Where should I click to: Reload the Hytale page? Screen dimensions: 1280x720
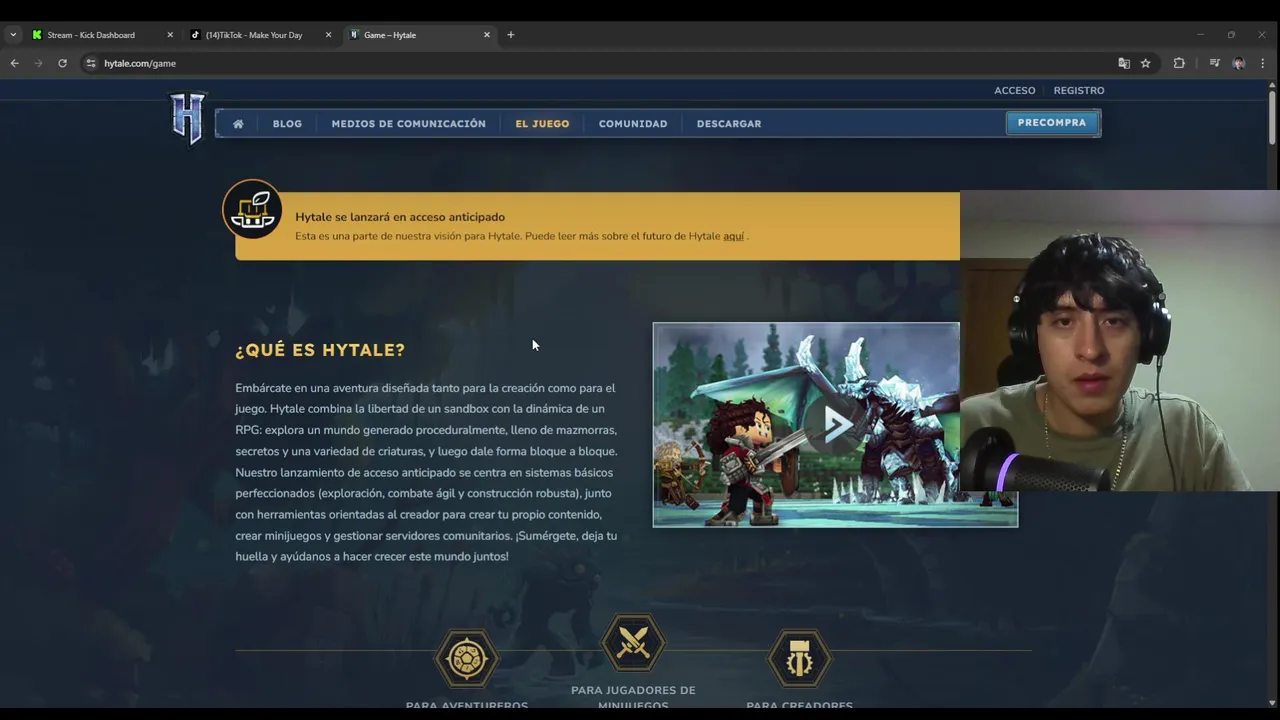click(62, 63)
